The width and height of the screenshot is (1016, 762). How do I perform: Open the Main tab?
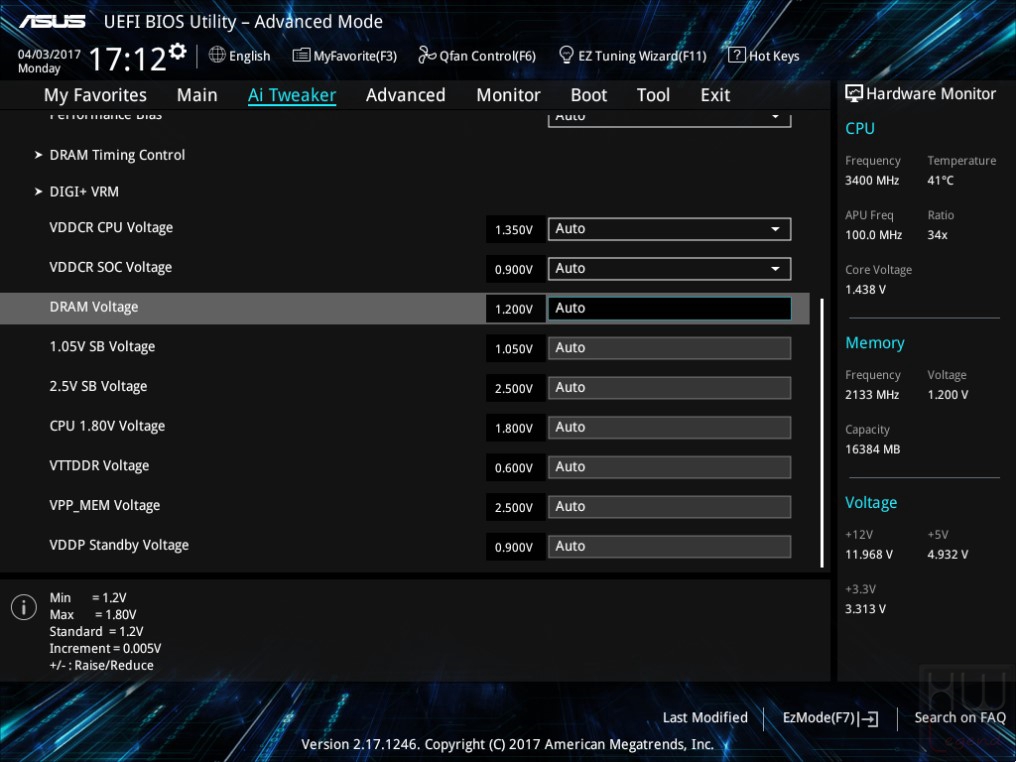(x=197, y=95)
